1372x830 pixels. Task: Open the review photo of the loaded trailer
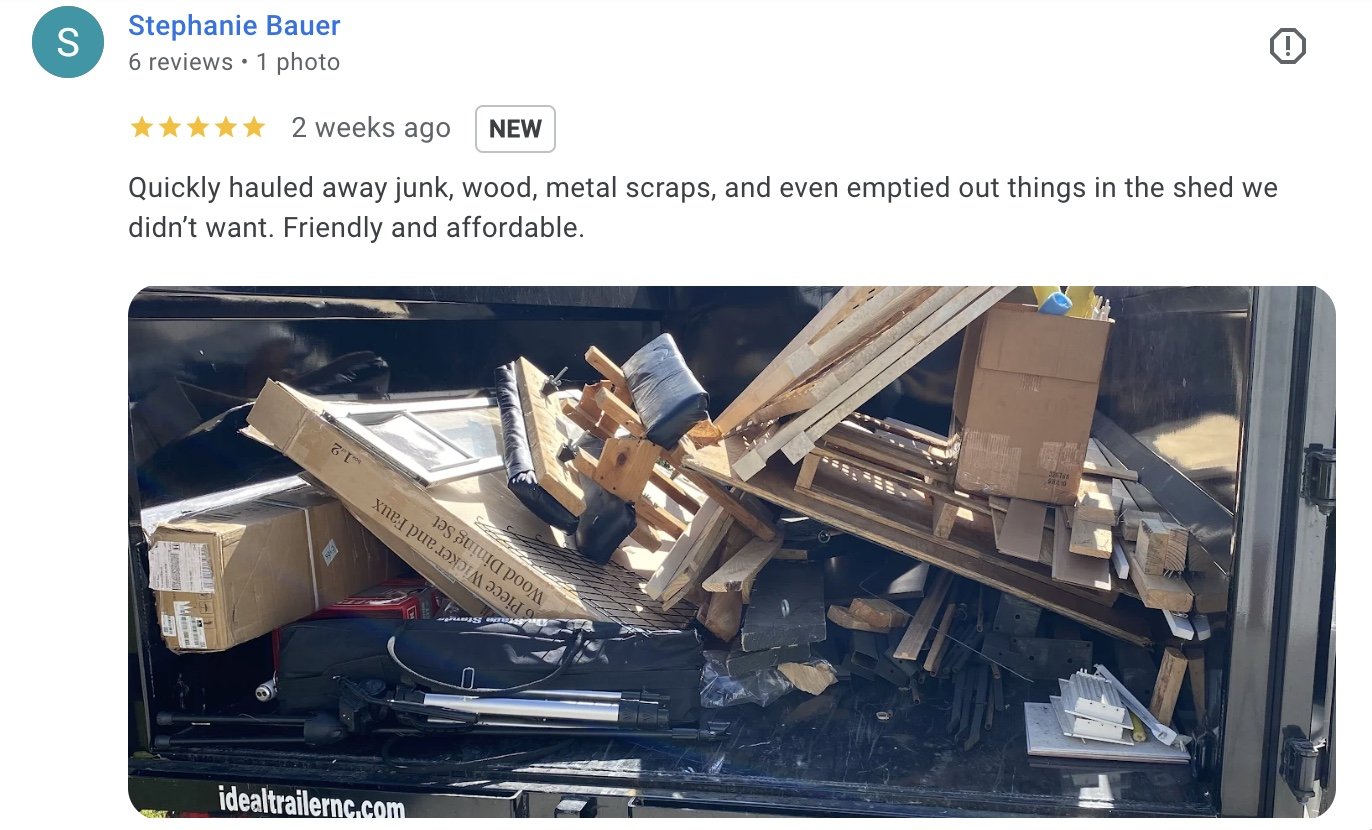pyautogui.click(x=732, y=552)
